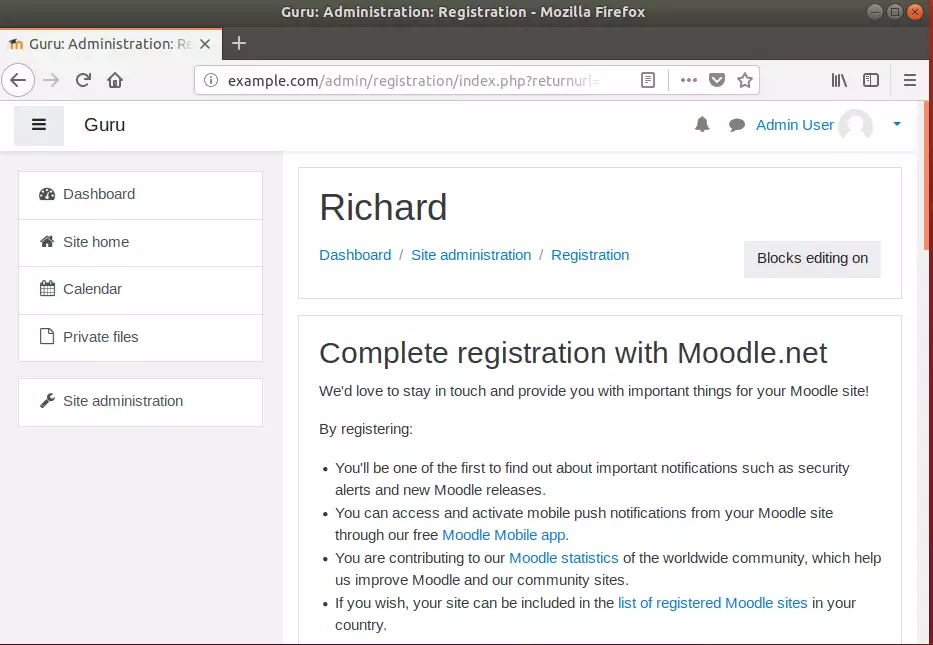
Task: Open page actions three-dot menu
Action: pos(688,80)
